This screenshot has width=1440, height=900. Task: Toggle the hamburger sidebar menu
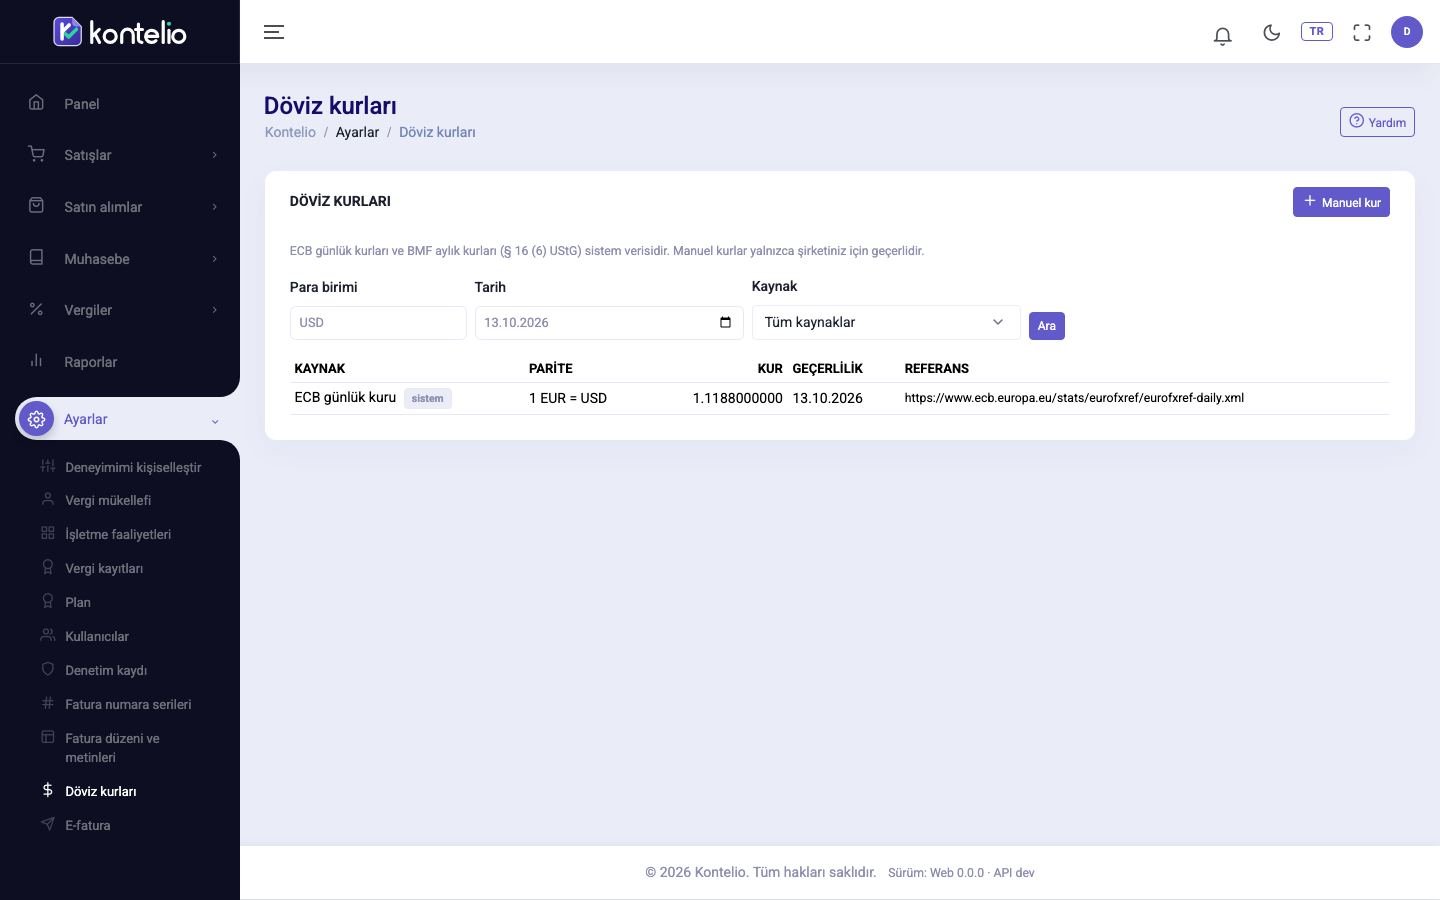coord(274,32)
